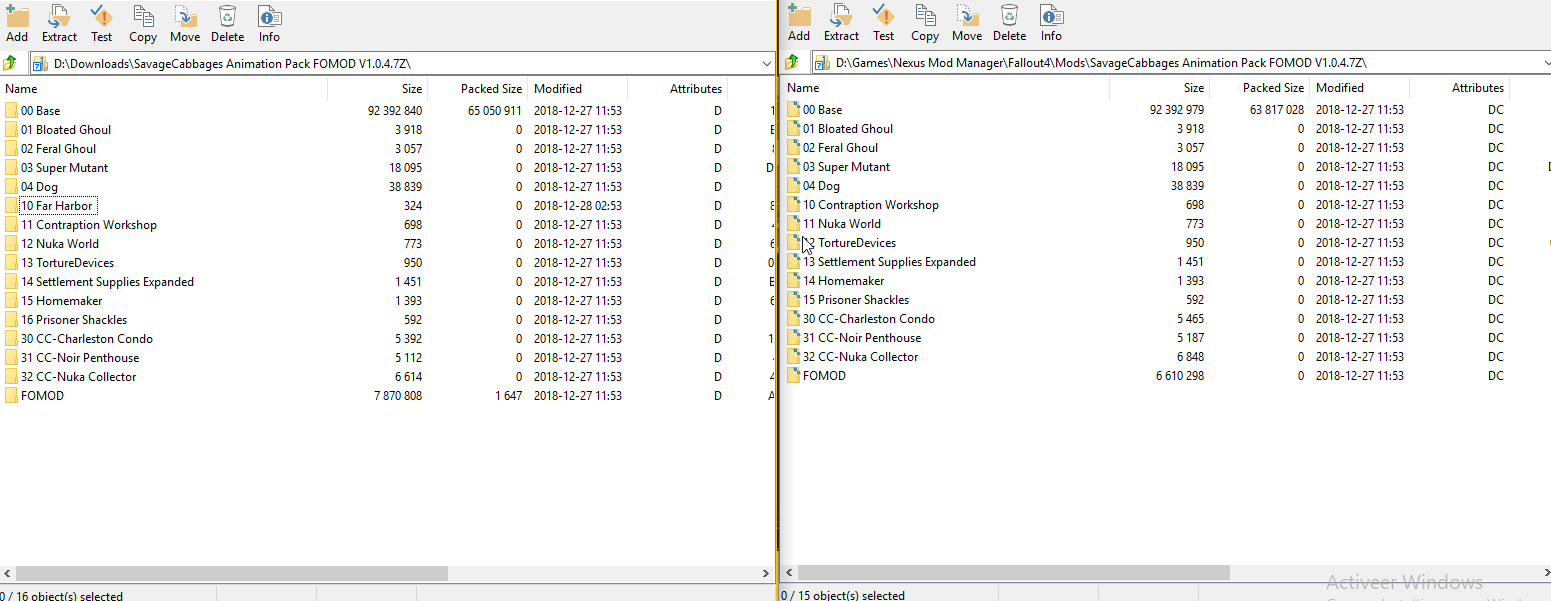Click left window horizontal scrollbar thumb

[x=232, y=574]
